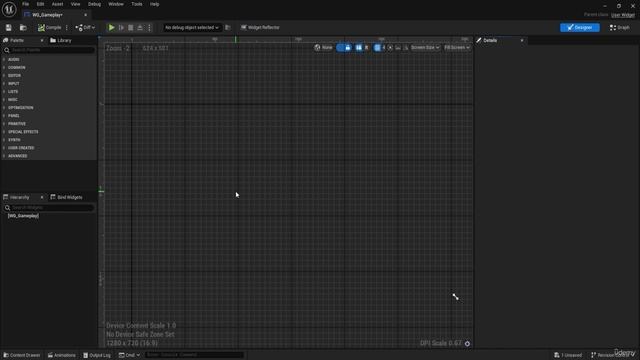Switch to Graph mode
This screenshot has width=640, height=360.
[620, 27]
